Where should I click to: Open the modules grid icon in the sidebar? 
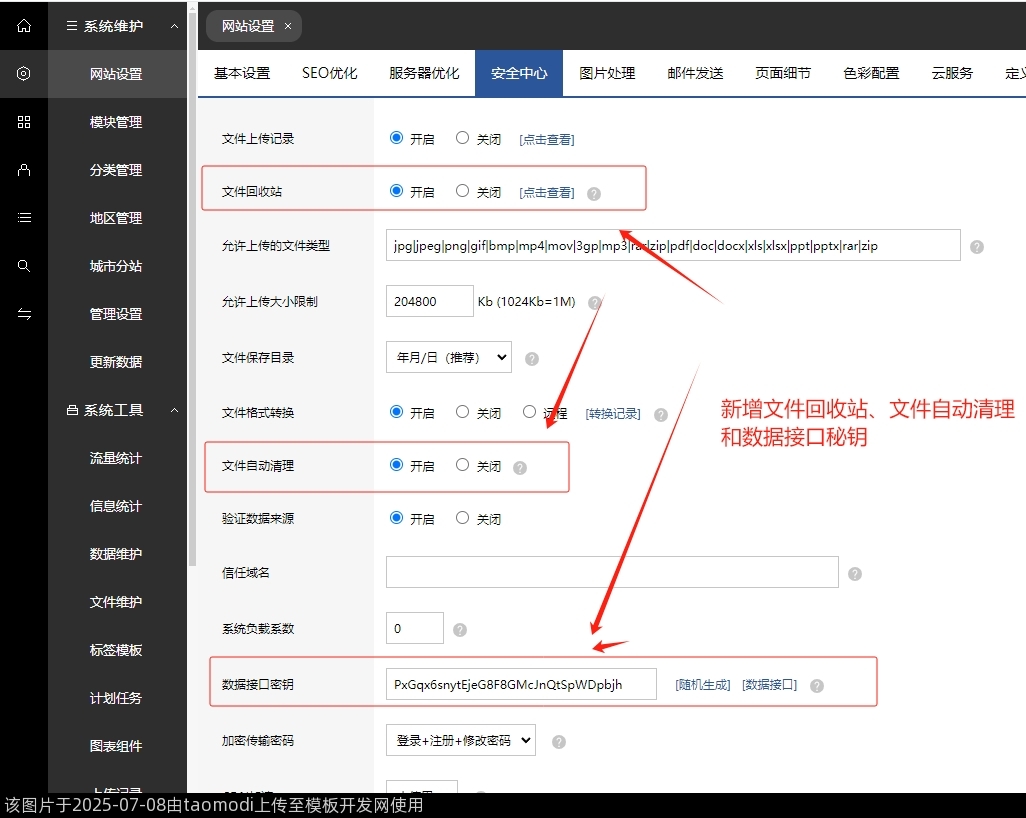pyautogui.click(x=24, y=122)
